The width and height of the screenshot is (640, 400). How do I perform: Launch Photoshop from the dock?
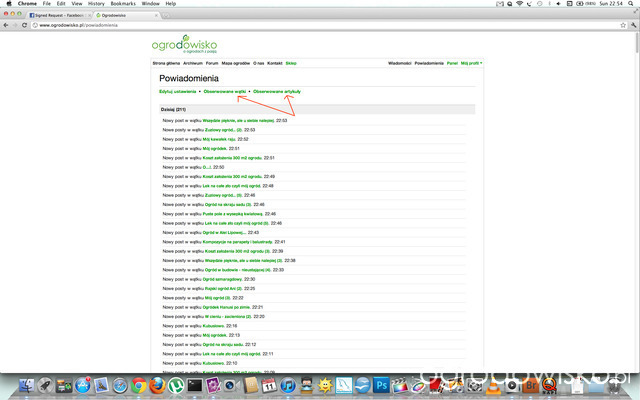(x=381, y=385)
